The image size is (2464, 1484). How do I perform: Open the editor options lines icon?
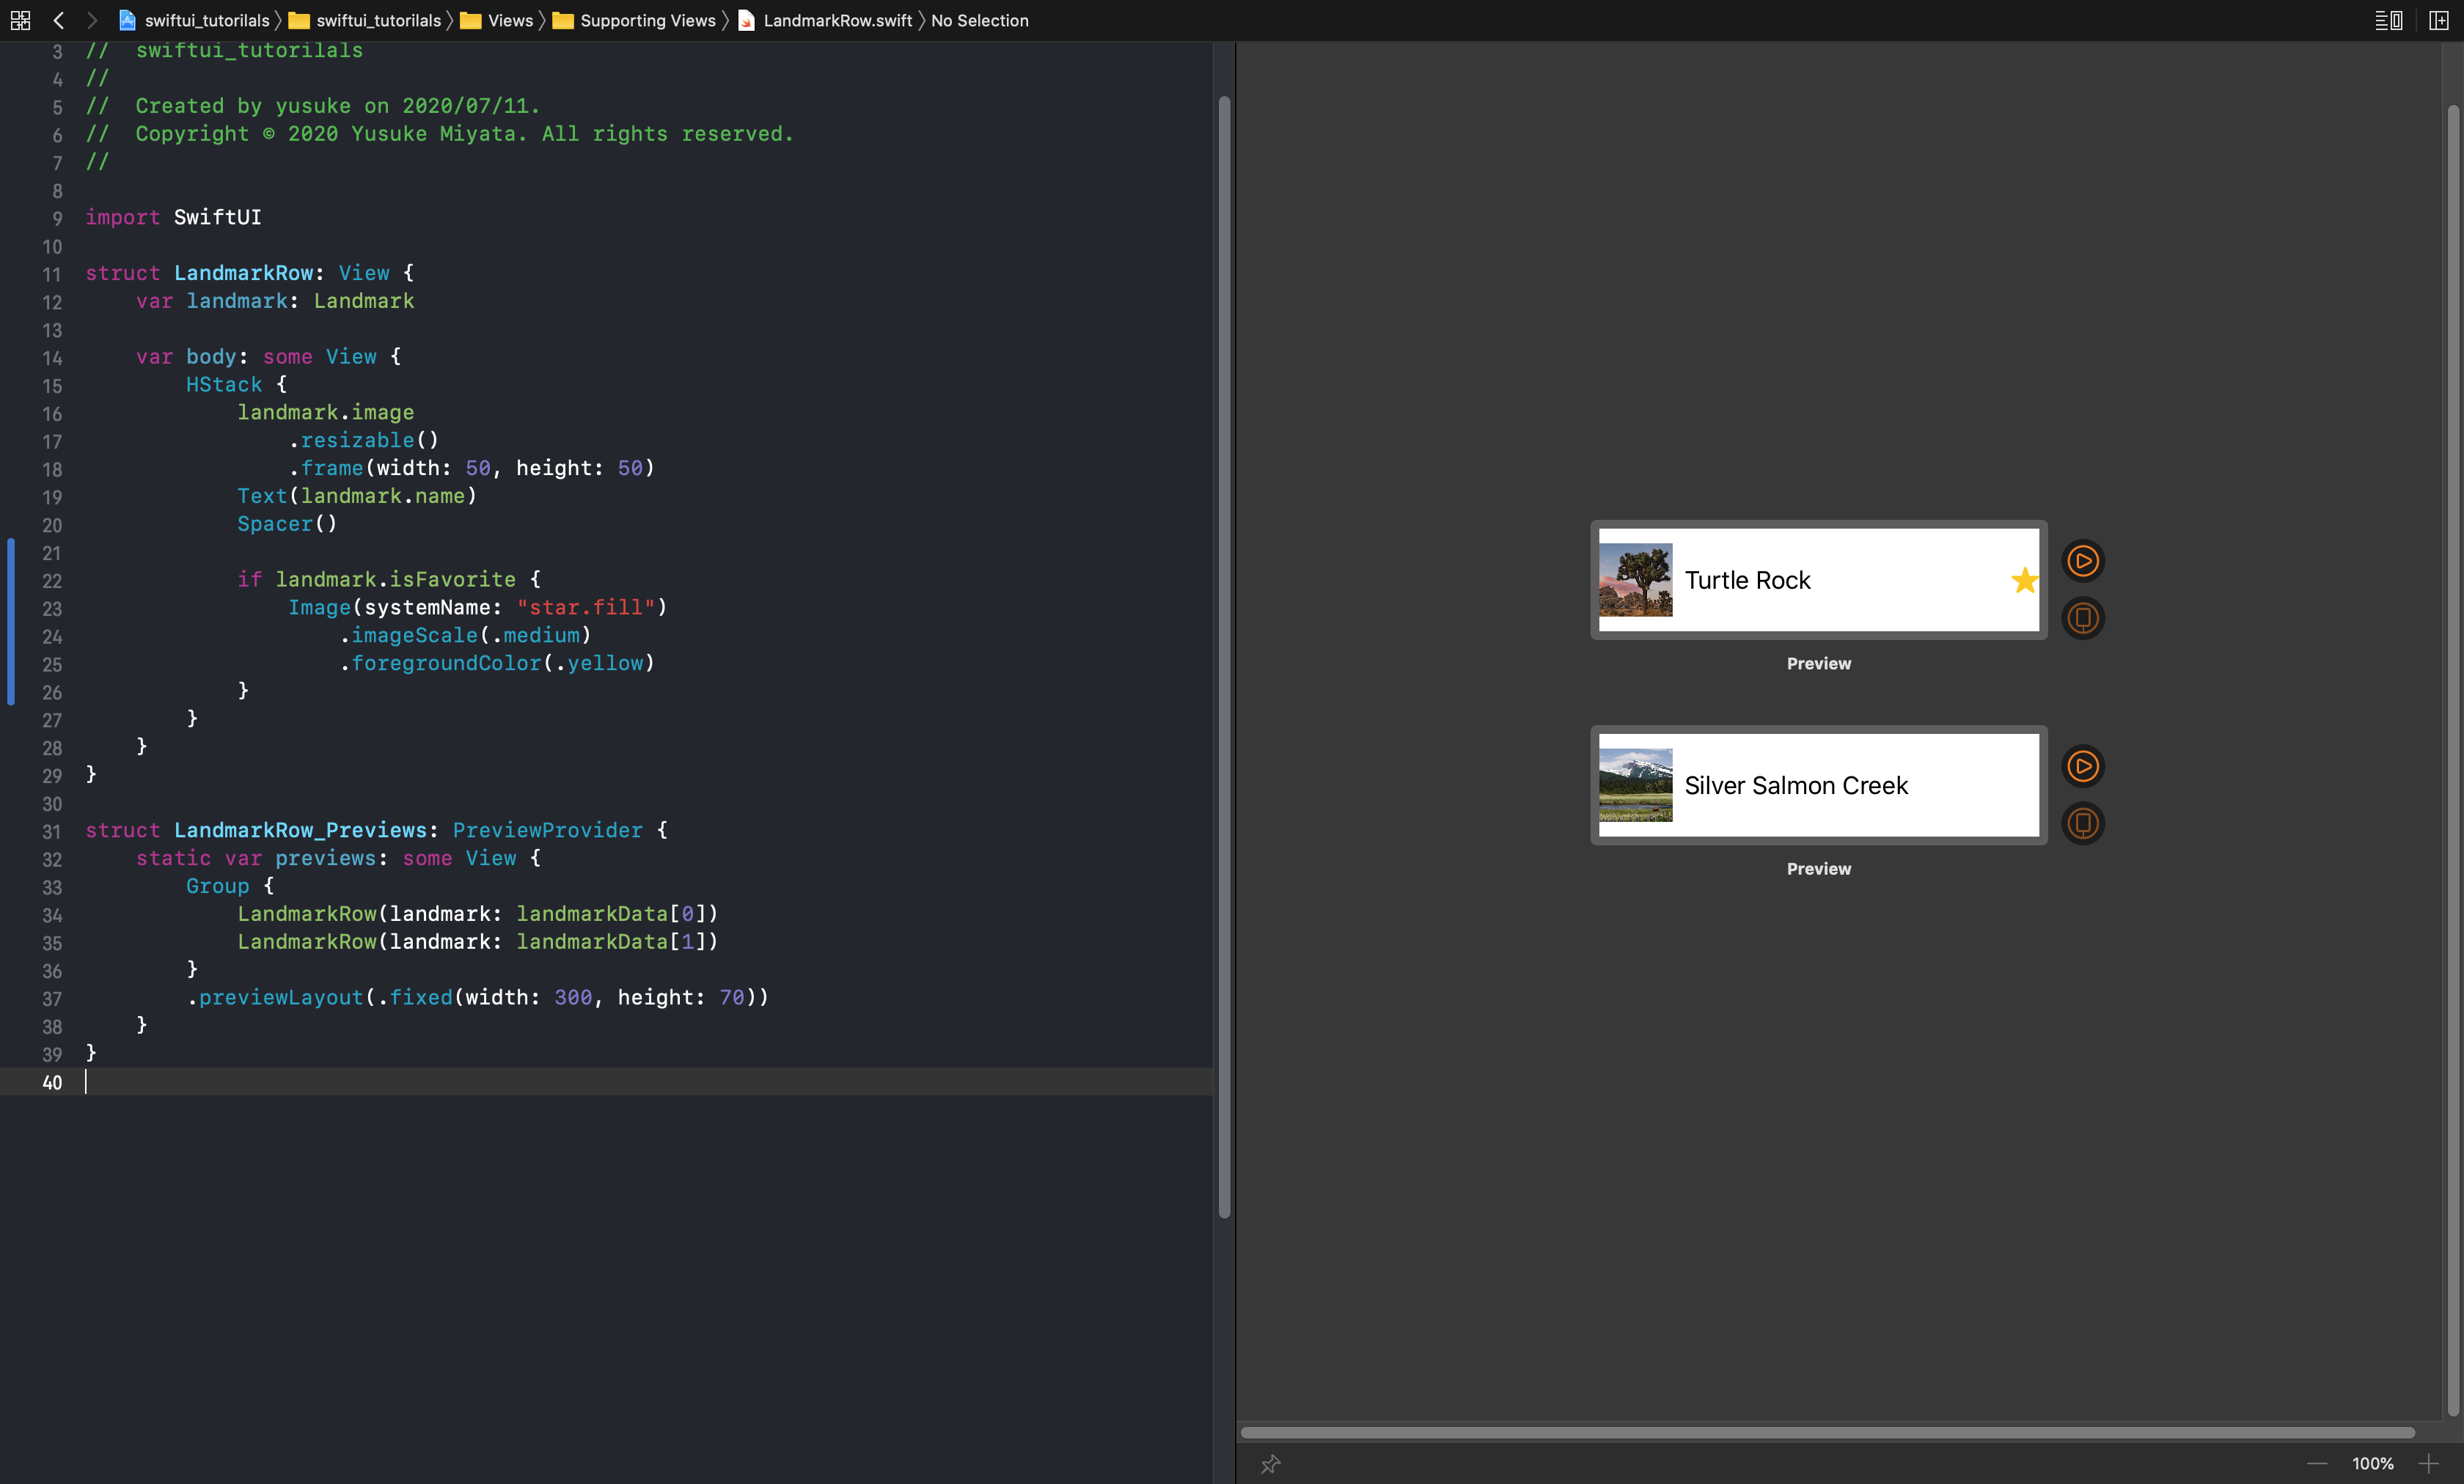2388,20
